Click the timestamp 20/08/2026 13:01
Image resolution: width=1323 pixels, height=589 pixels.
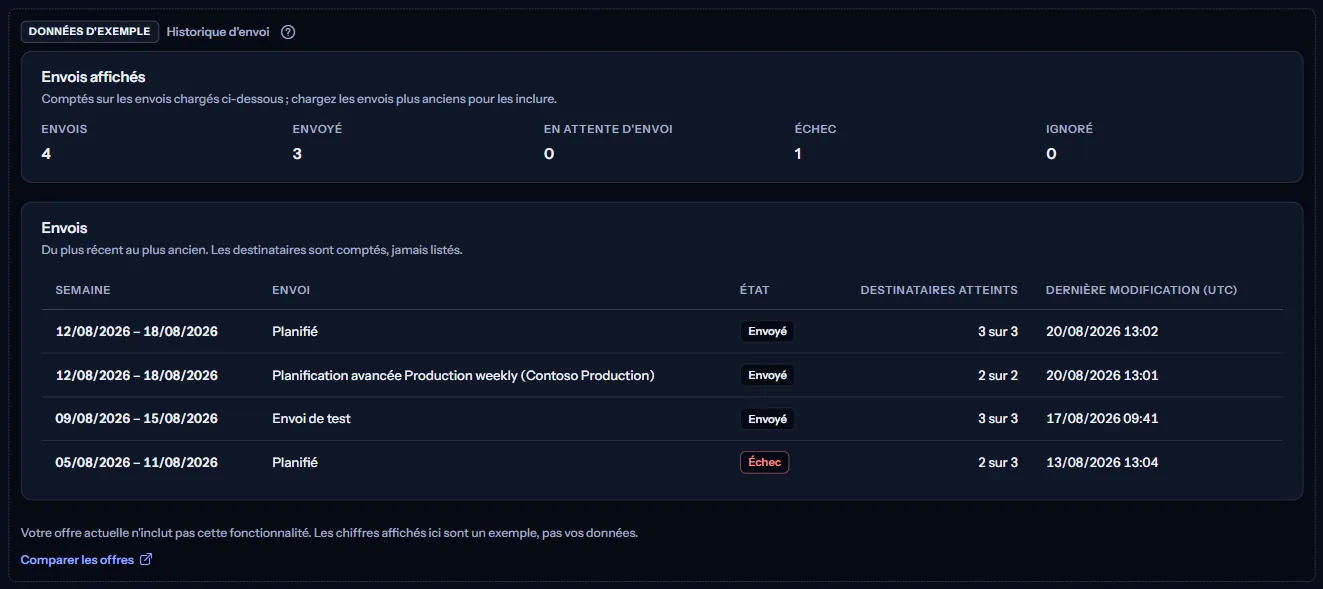[x=1102, y=375]
